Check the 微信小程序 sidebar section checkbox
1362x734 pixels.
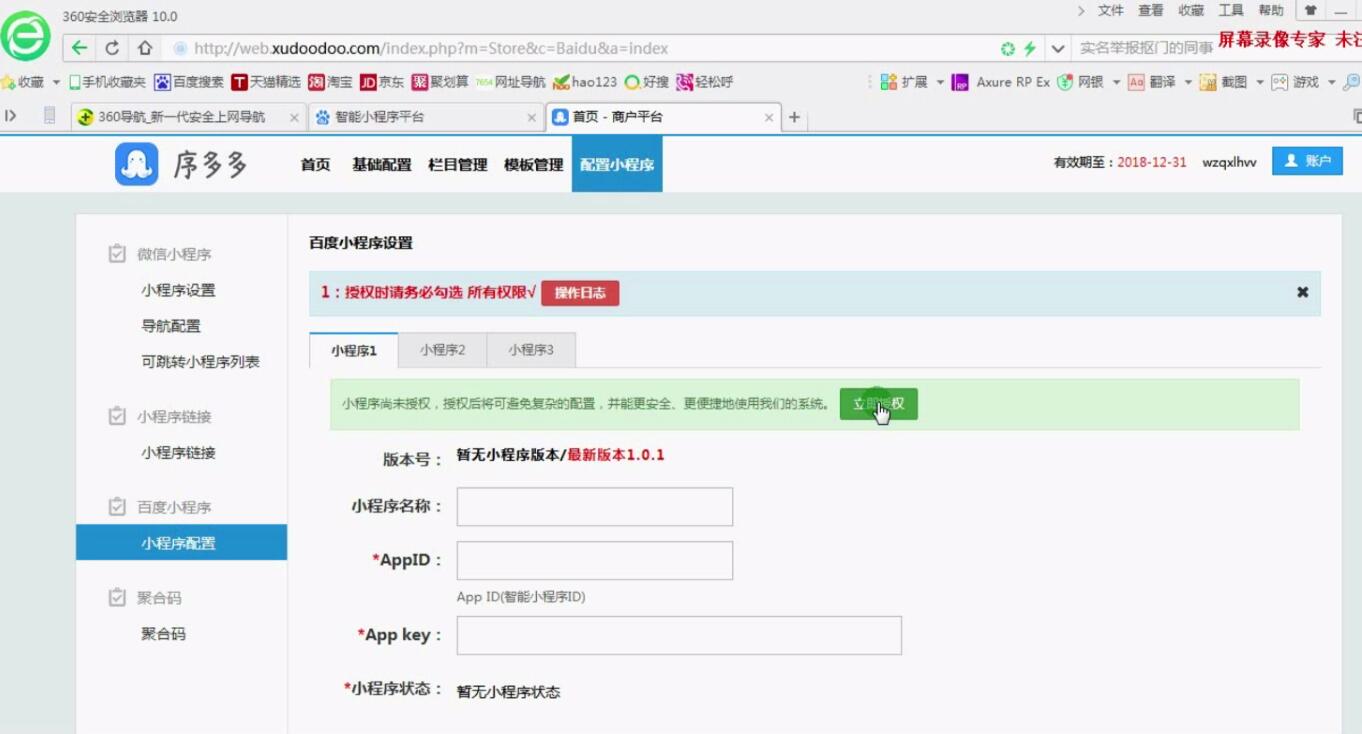pos(117,253)
